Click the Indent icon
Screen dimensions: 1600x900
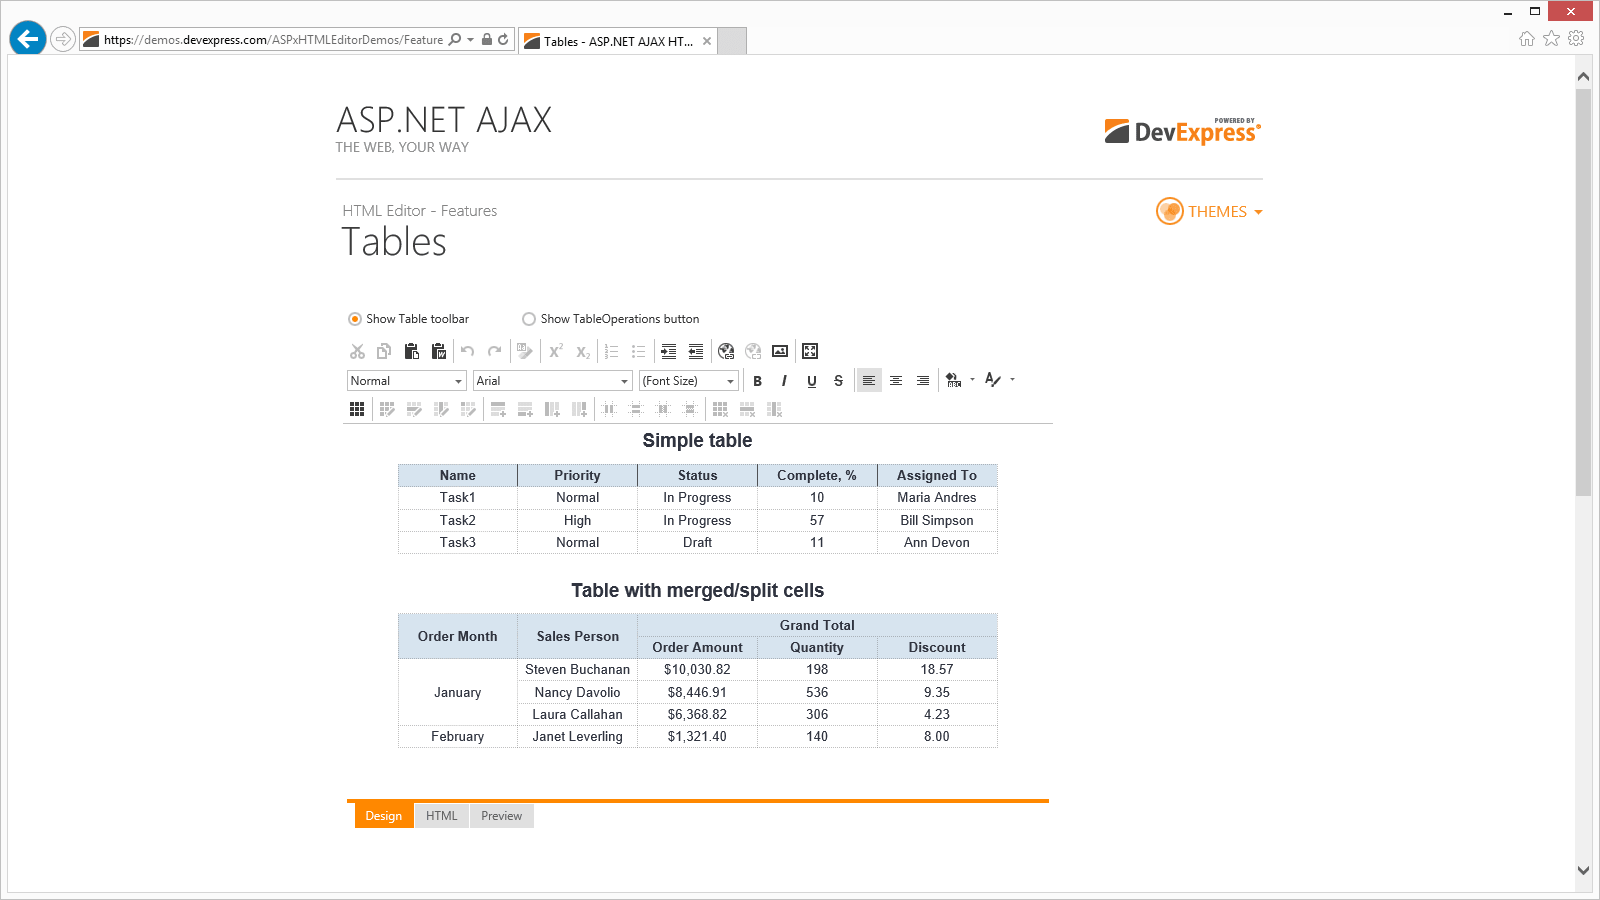tap(668, 351)
